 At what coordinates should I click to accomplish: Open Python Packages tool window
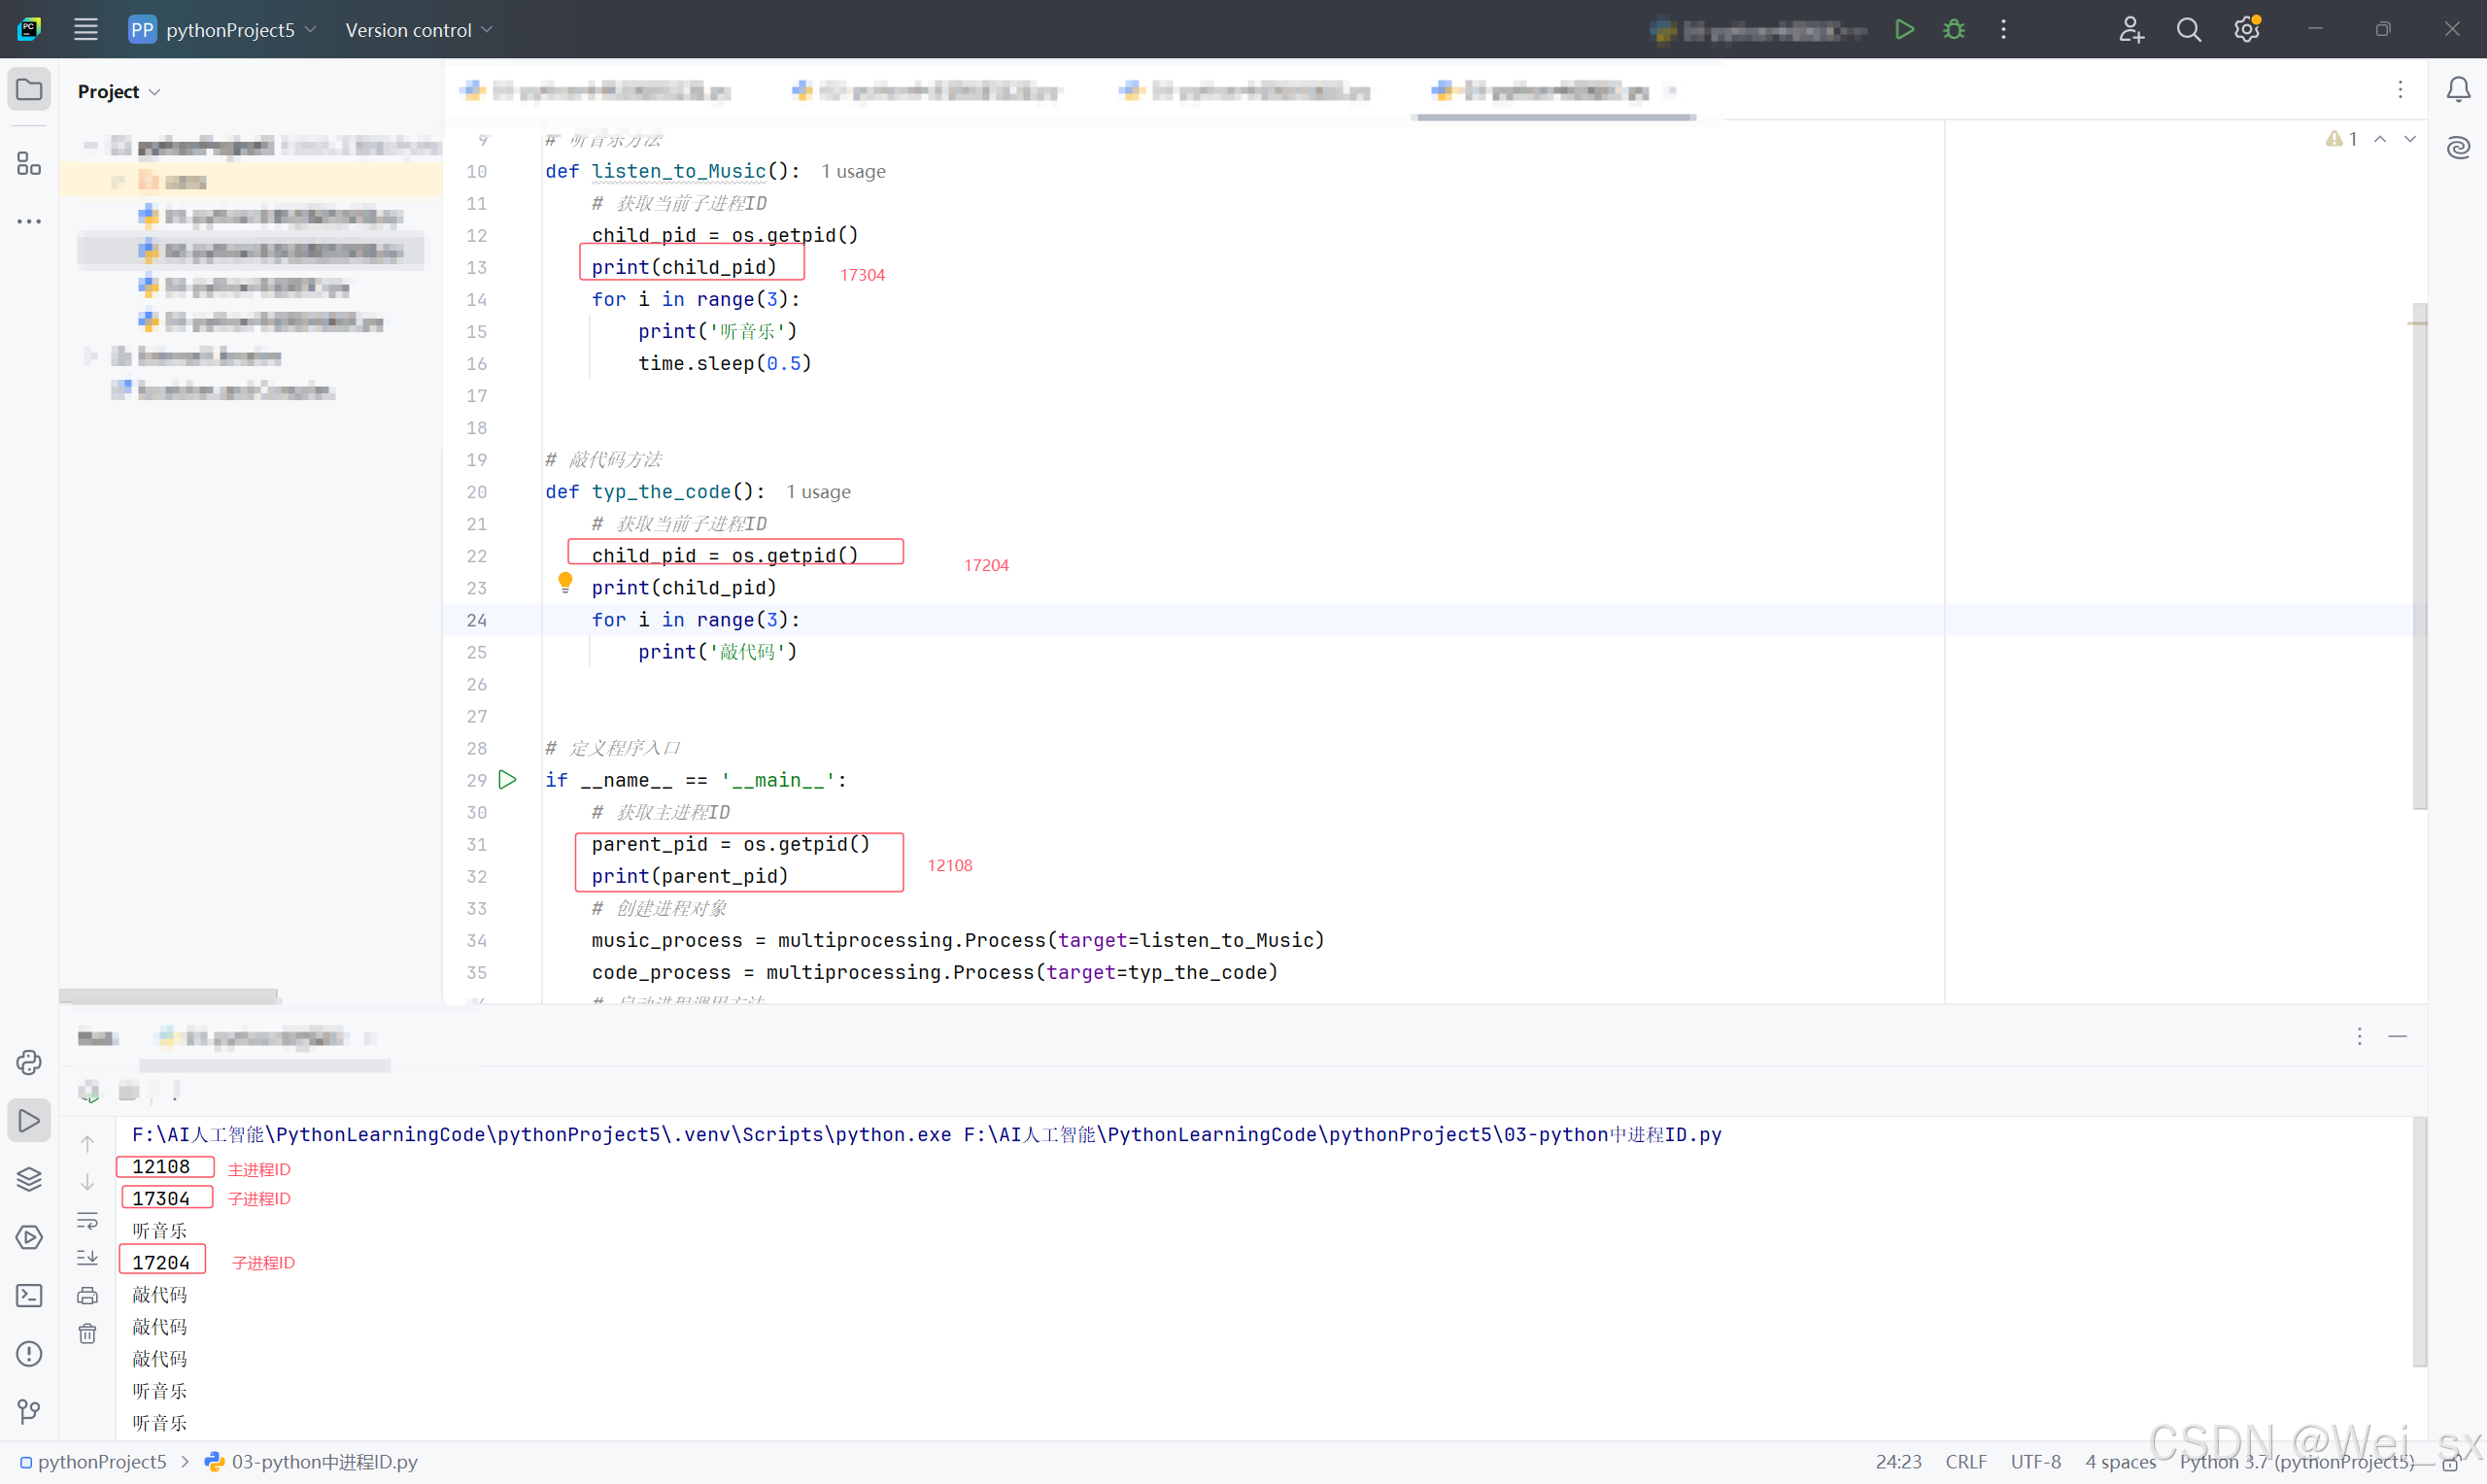(29, 1180)
